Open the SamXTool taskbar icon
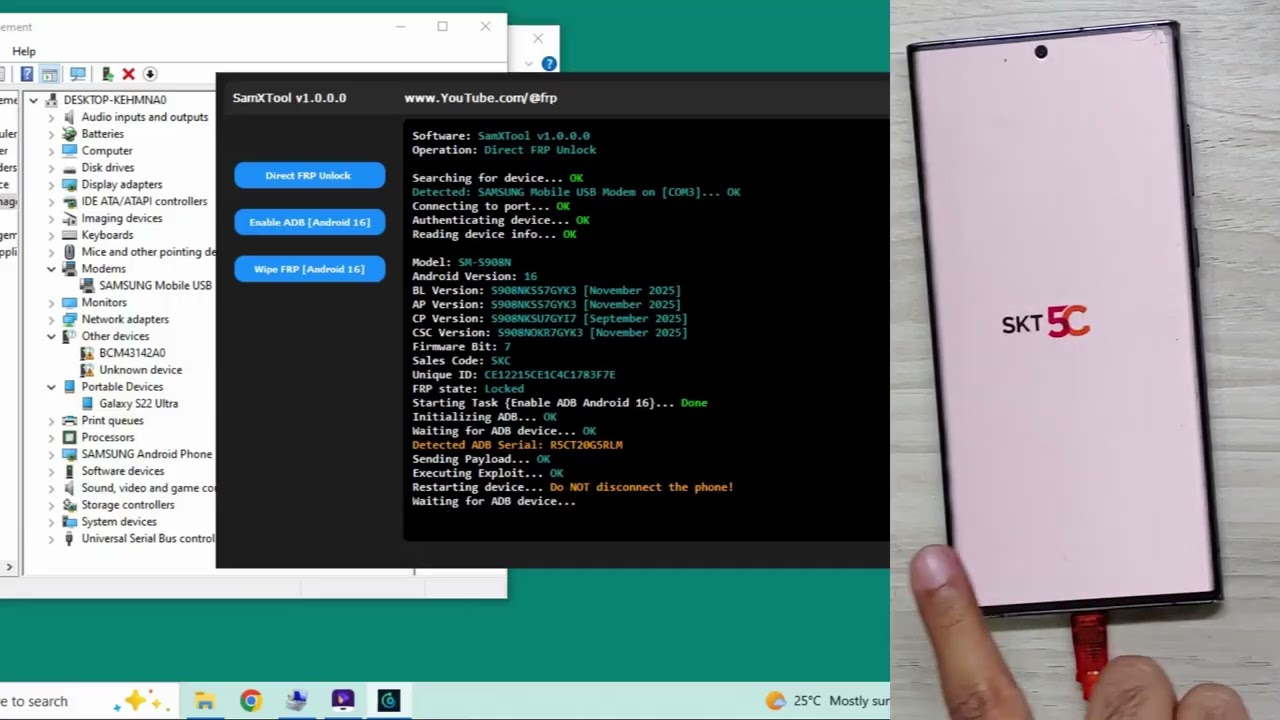The width and height of the screenshot is (1280, 720). pos(389,701)
